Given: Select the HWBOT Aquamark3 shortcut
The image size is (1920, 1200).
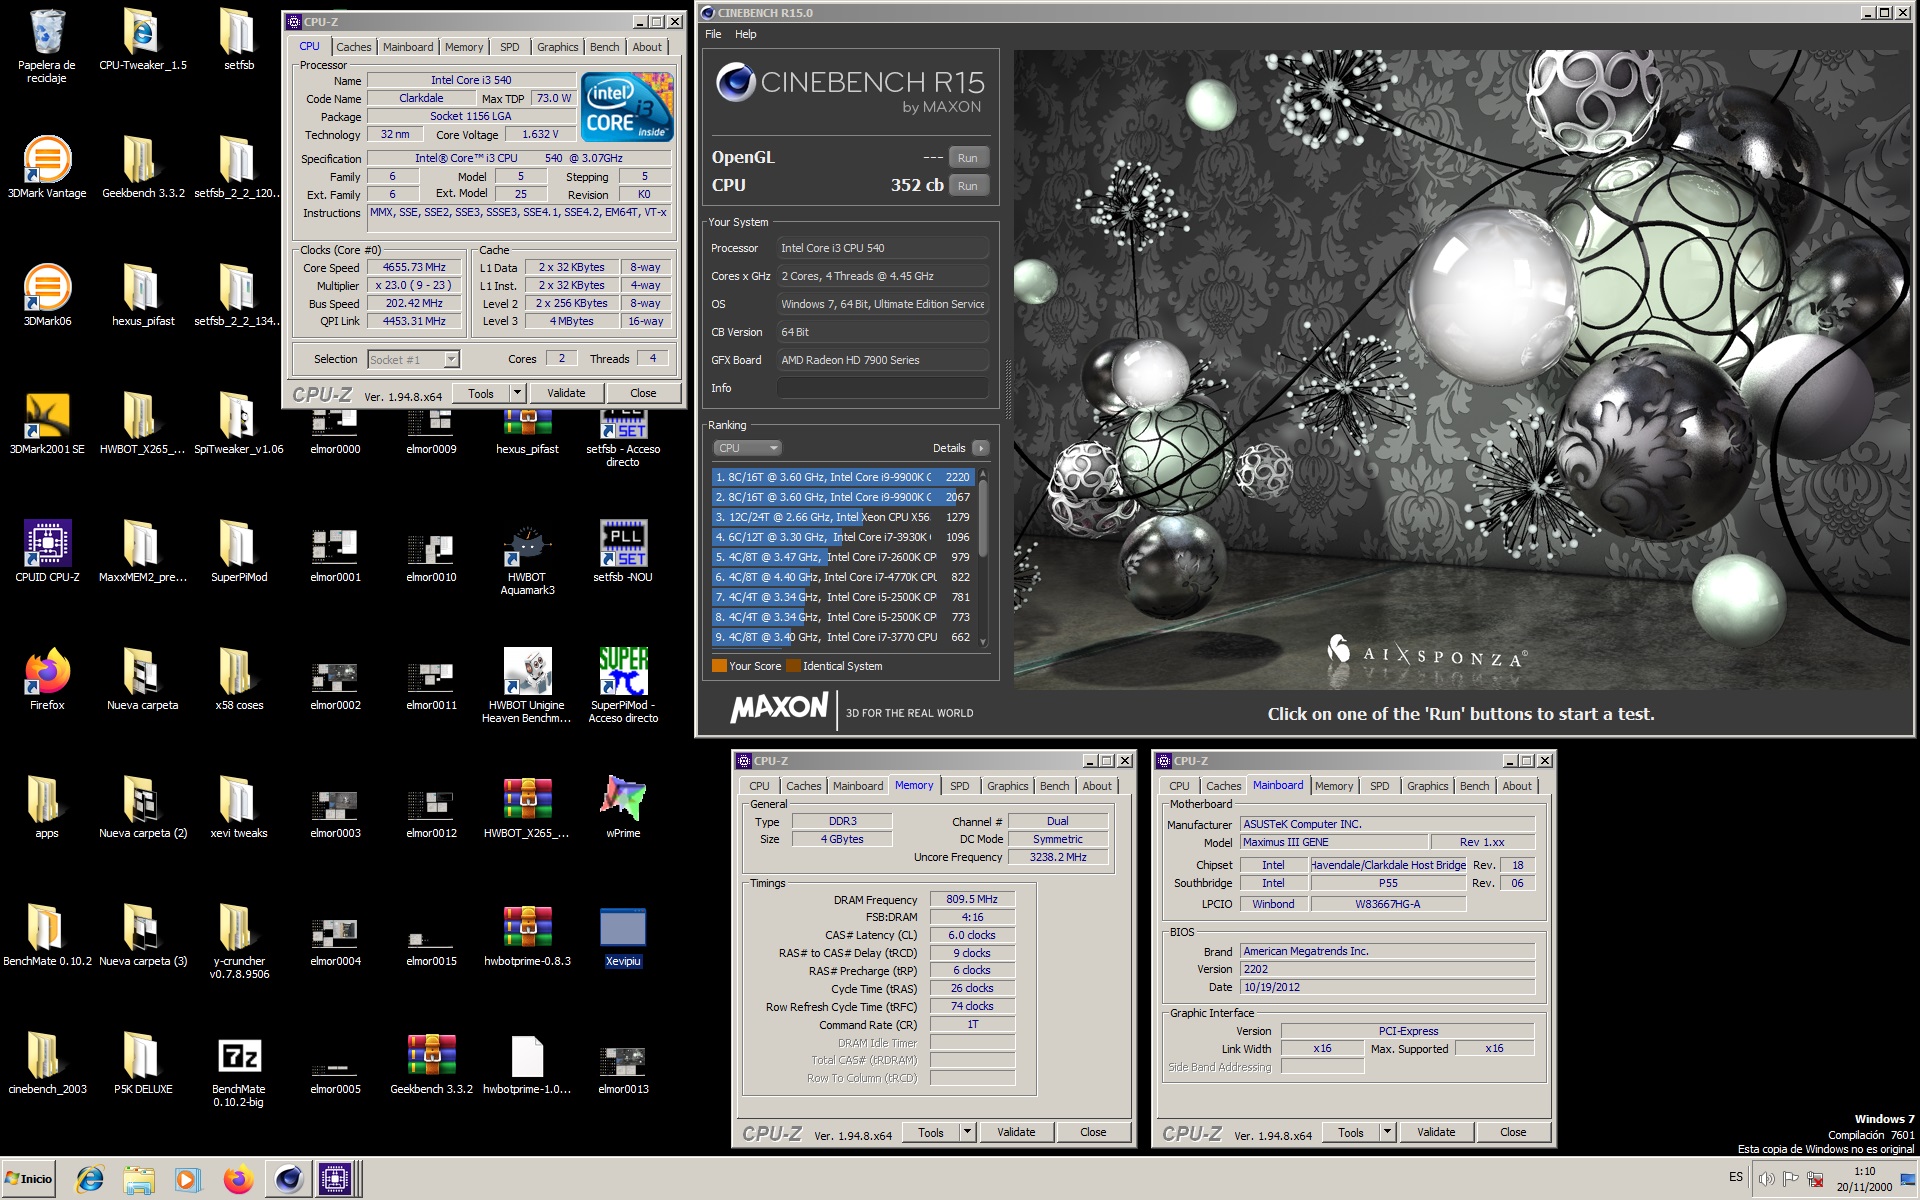Looking at the screenshot, I should (x=527, y=558).
